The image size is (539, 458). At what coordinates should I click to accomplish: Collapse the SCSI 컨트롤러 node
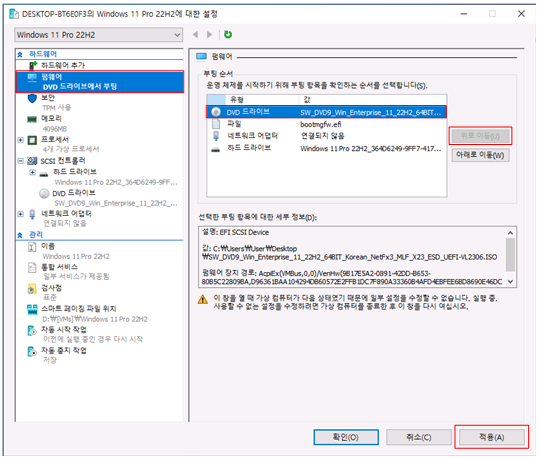point(21,161)
